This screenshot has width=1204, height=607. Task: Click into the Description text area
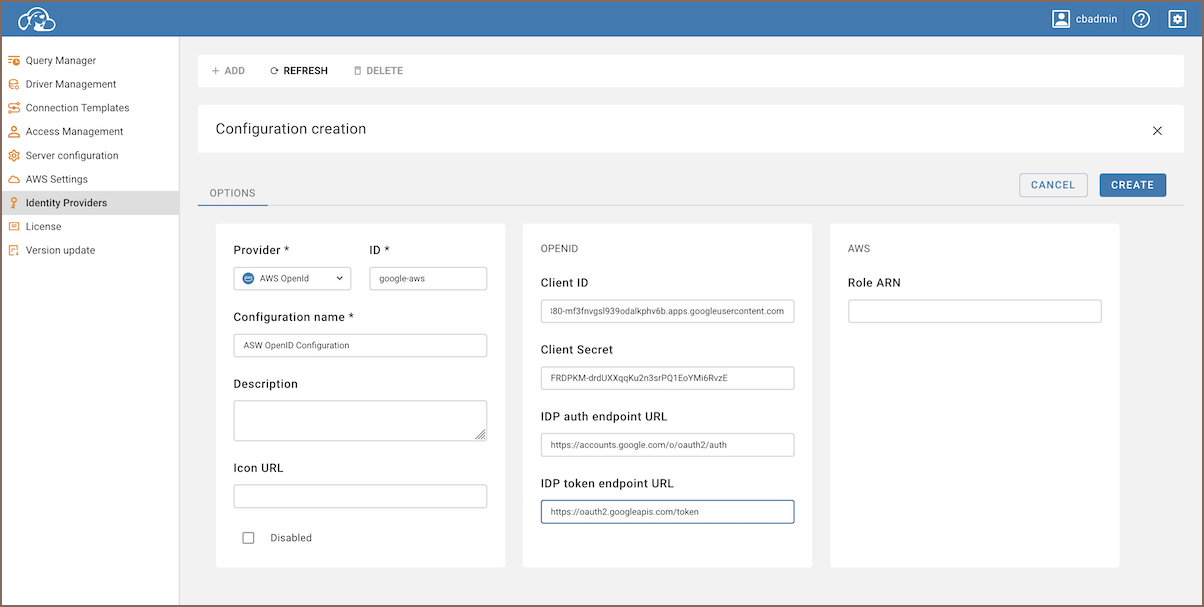pyautogui.click(x=359, y=420)
